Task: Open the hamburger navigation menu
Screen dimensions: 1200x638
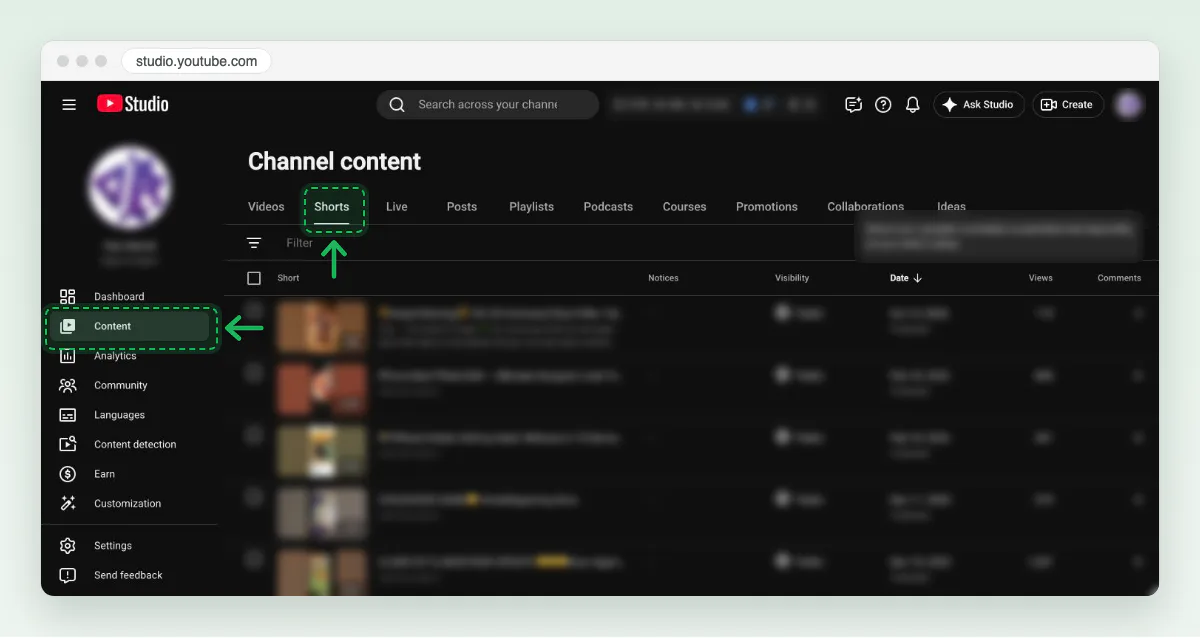Action: click(x=69, y=104)
